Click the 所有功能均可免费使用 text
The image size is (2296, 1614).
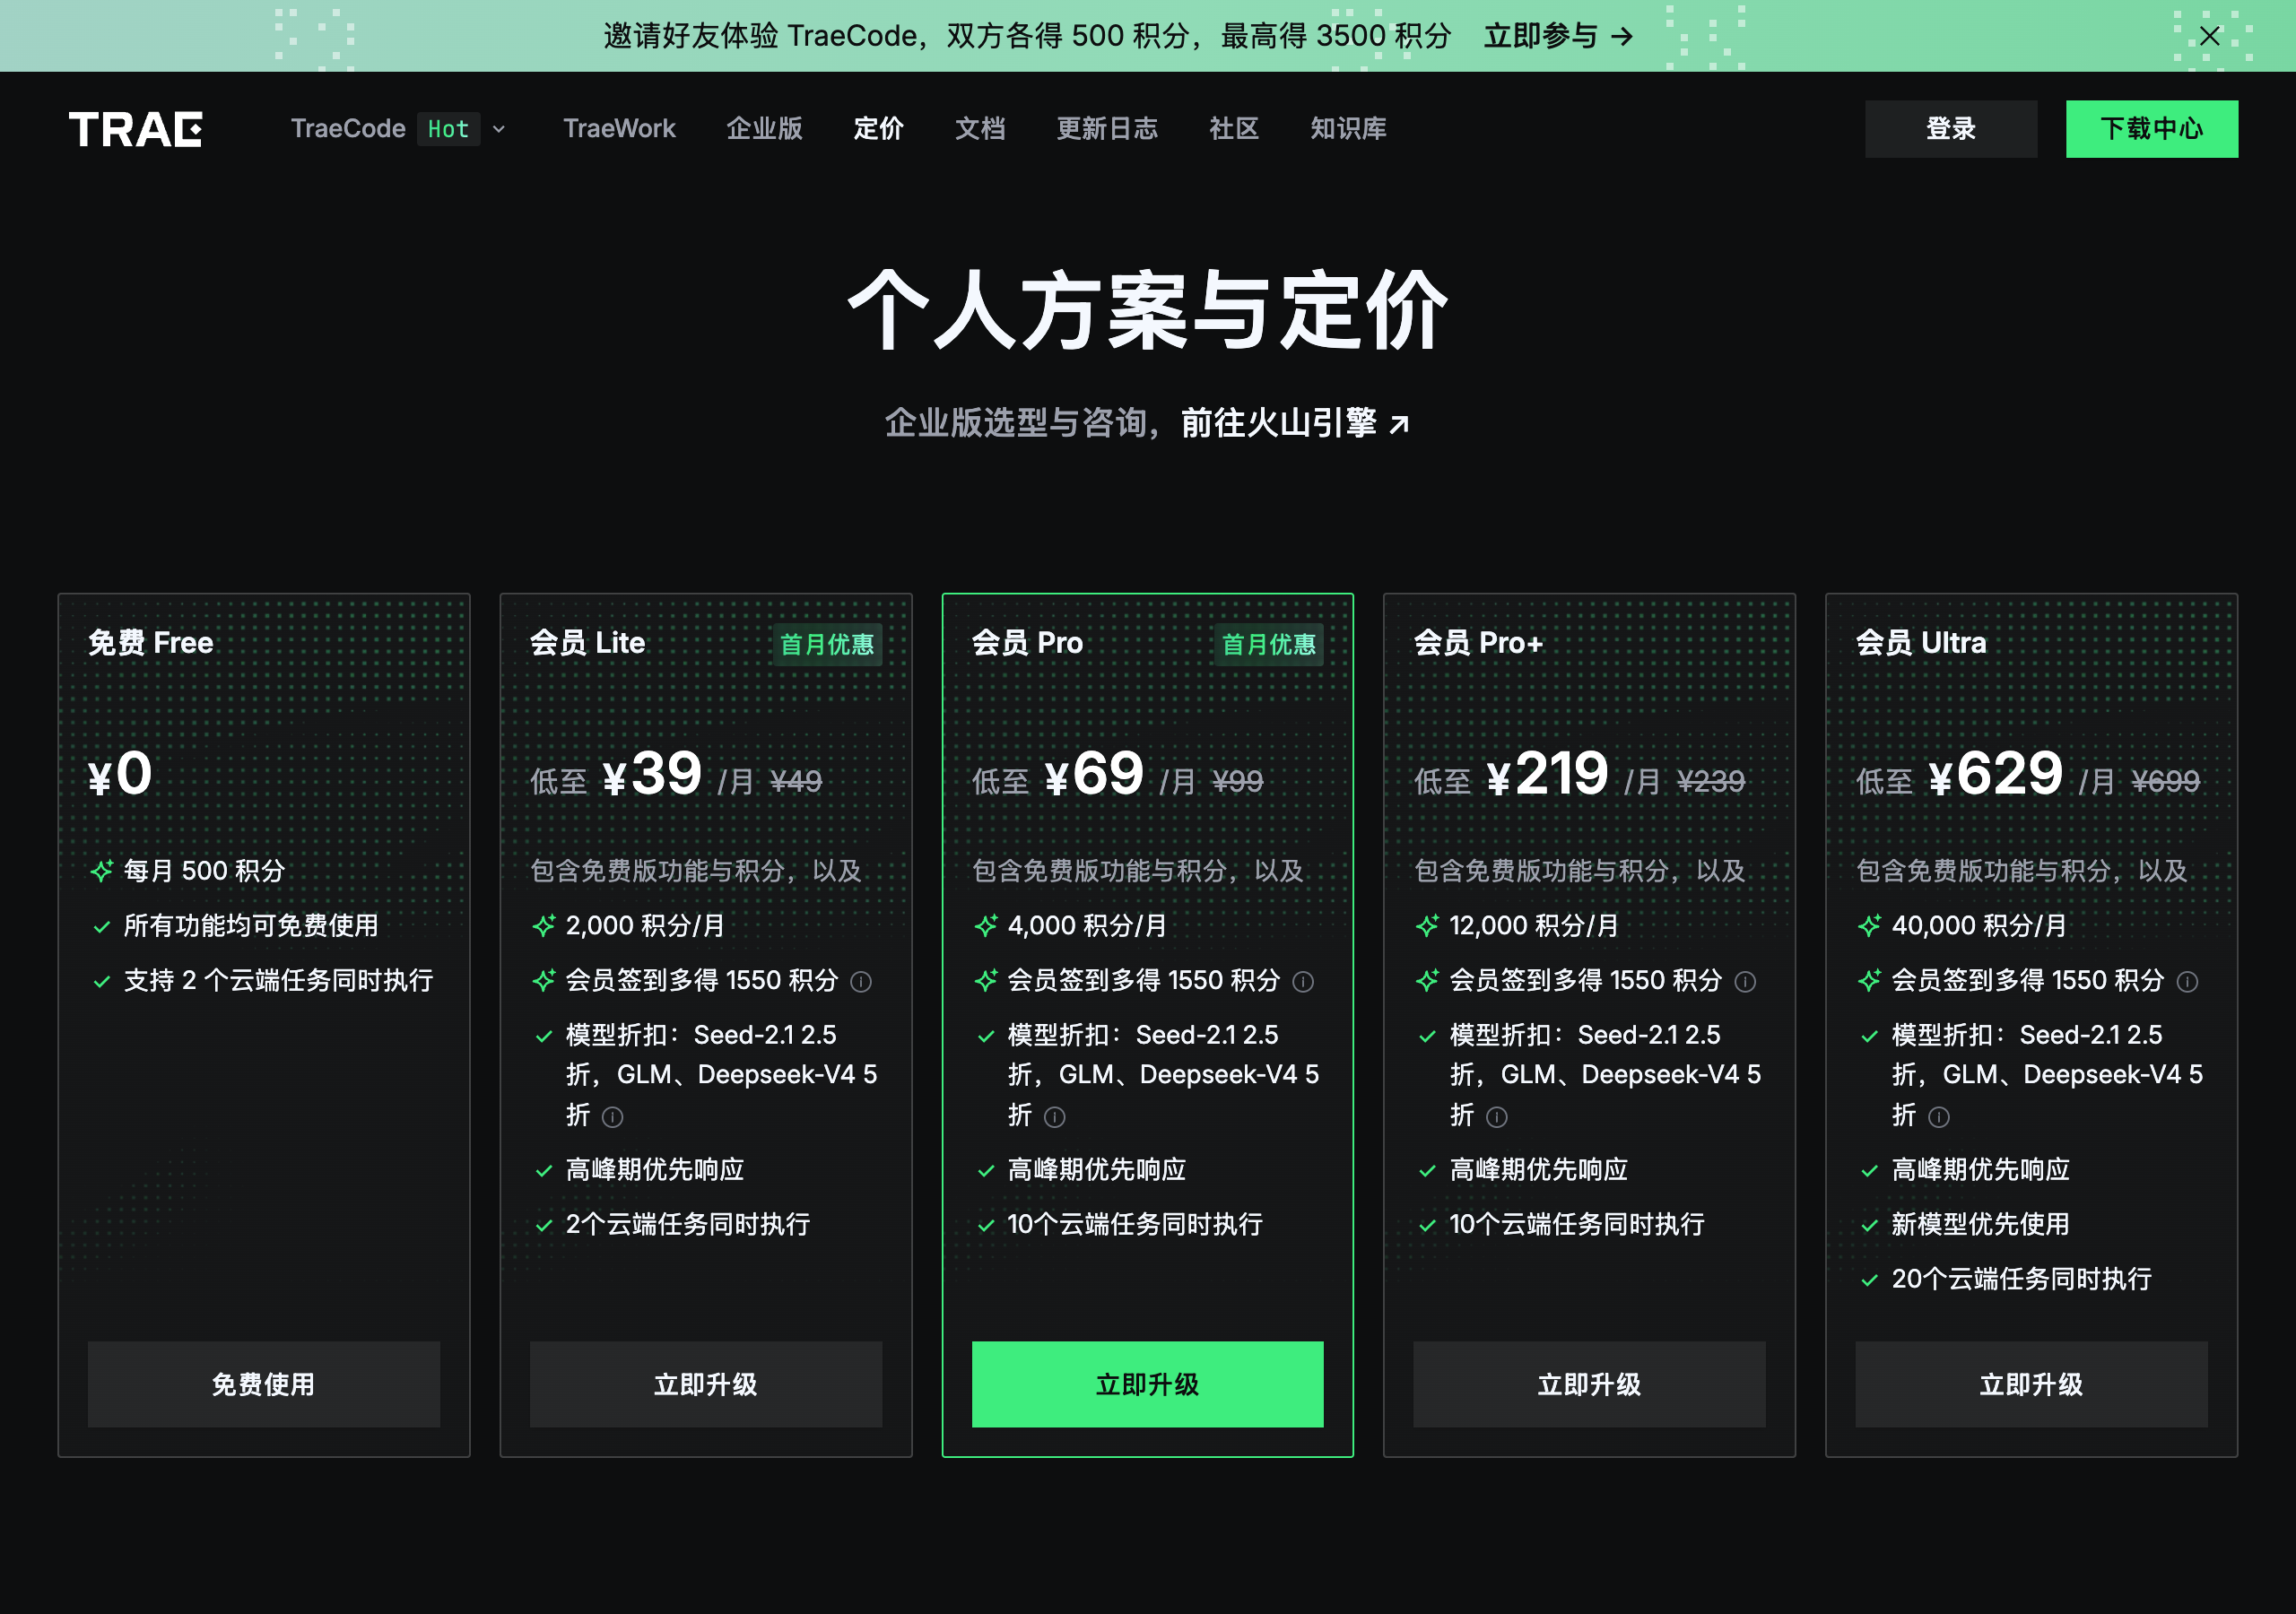click(x=251, y=926)
